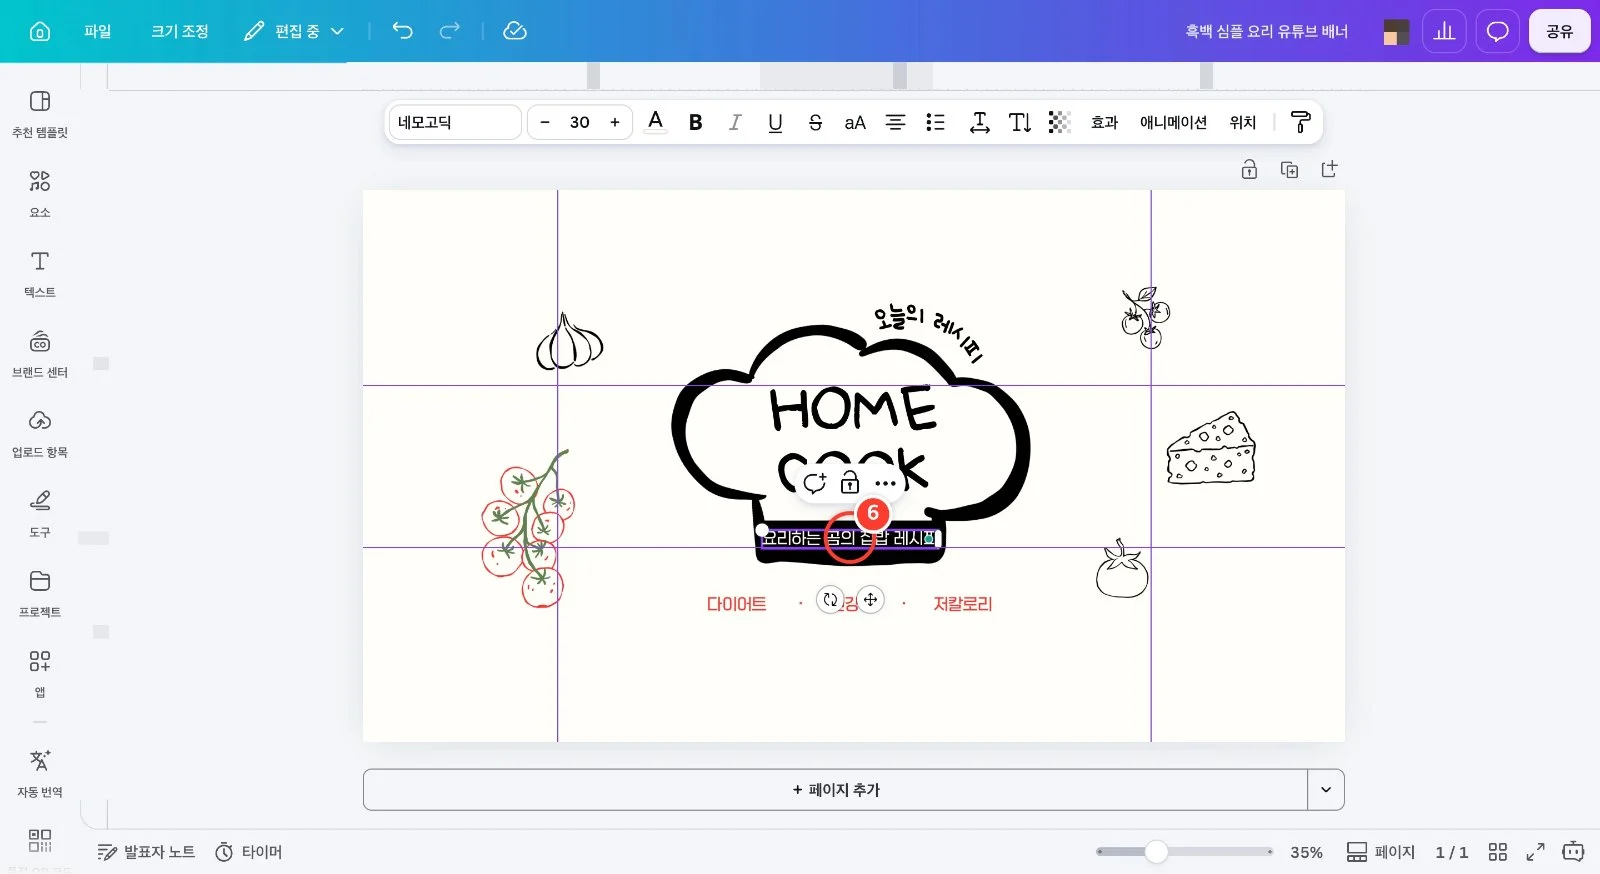Open the 자동 번역 panel

point(40,774)
